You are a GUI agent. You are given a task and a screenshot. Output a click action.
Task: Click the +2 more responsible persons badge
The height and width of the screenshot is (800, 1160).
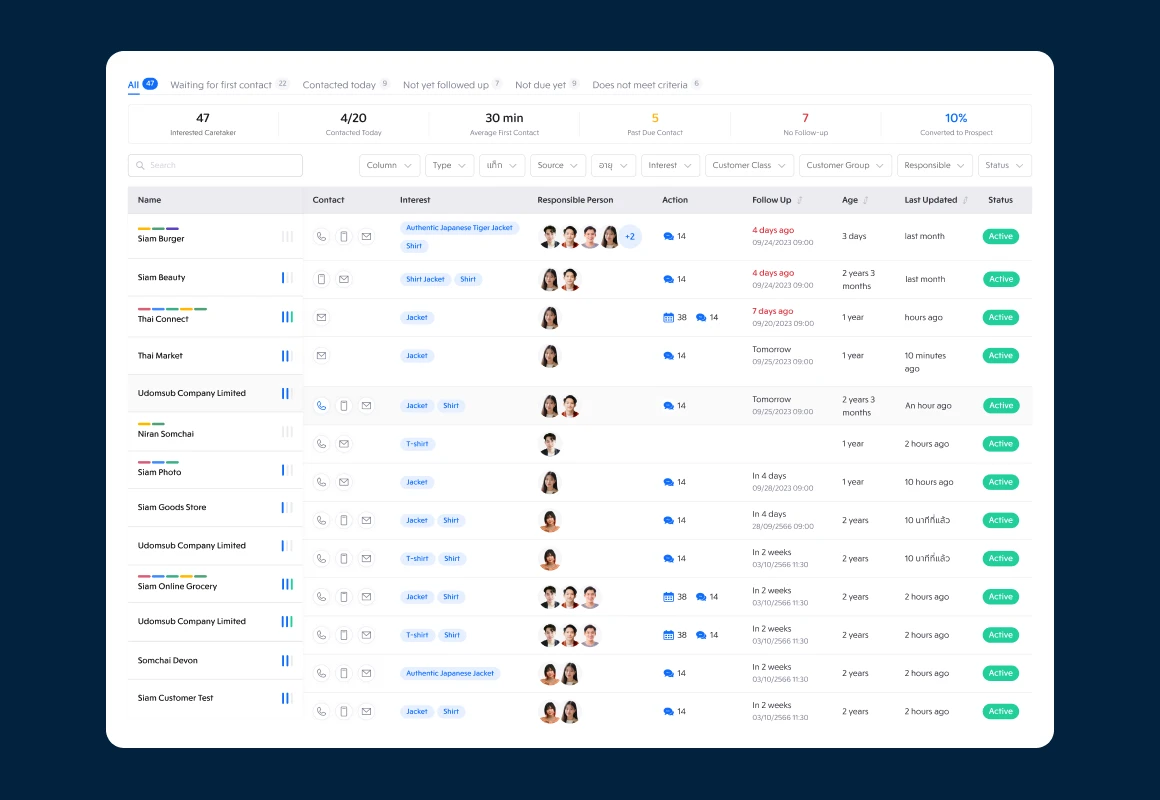630,237
